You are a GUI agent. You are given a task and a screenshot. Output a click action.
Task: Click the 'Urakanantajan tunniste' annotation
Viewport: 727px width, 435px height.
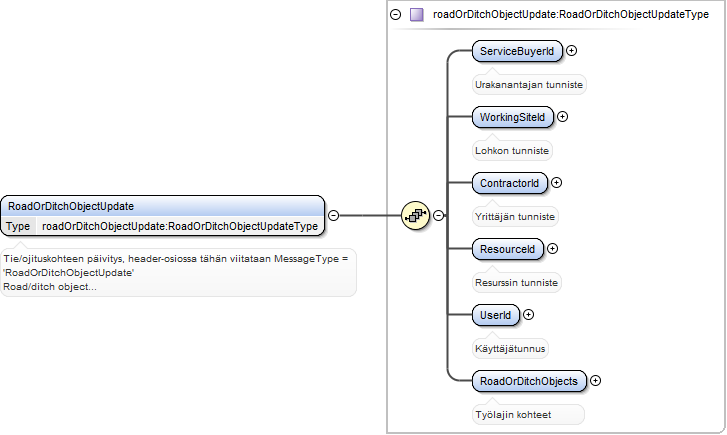529,85
